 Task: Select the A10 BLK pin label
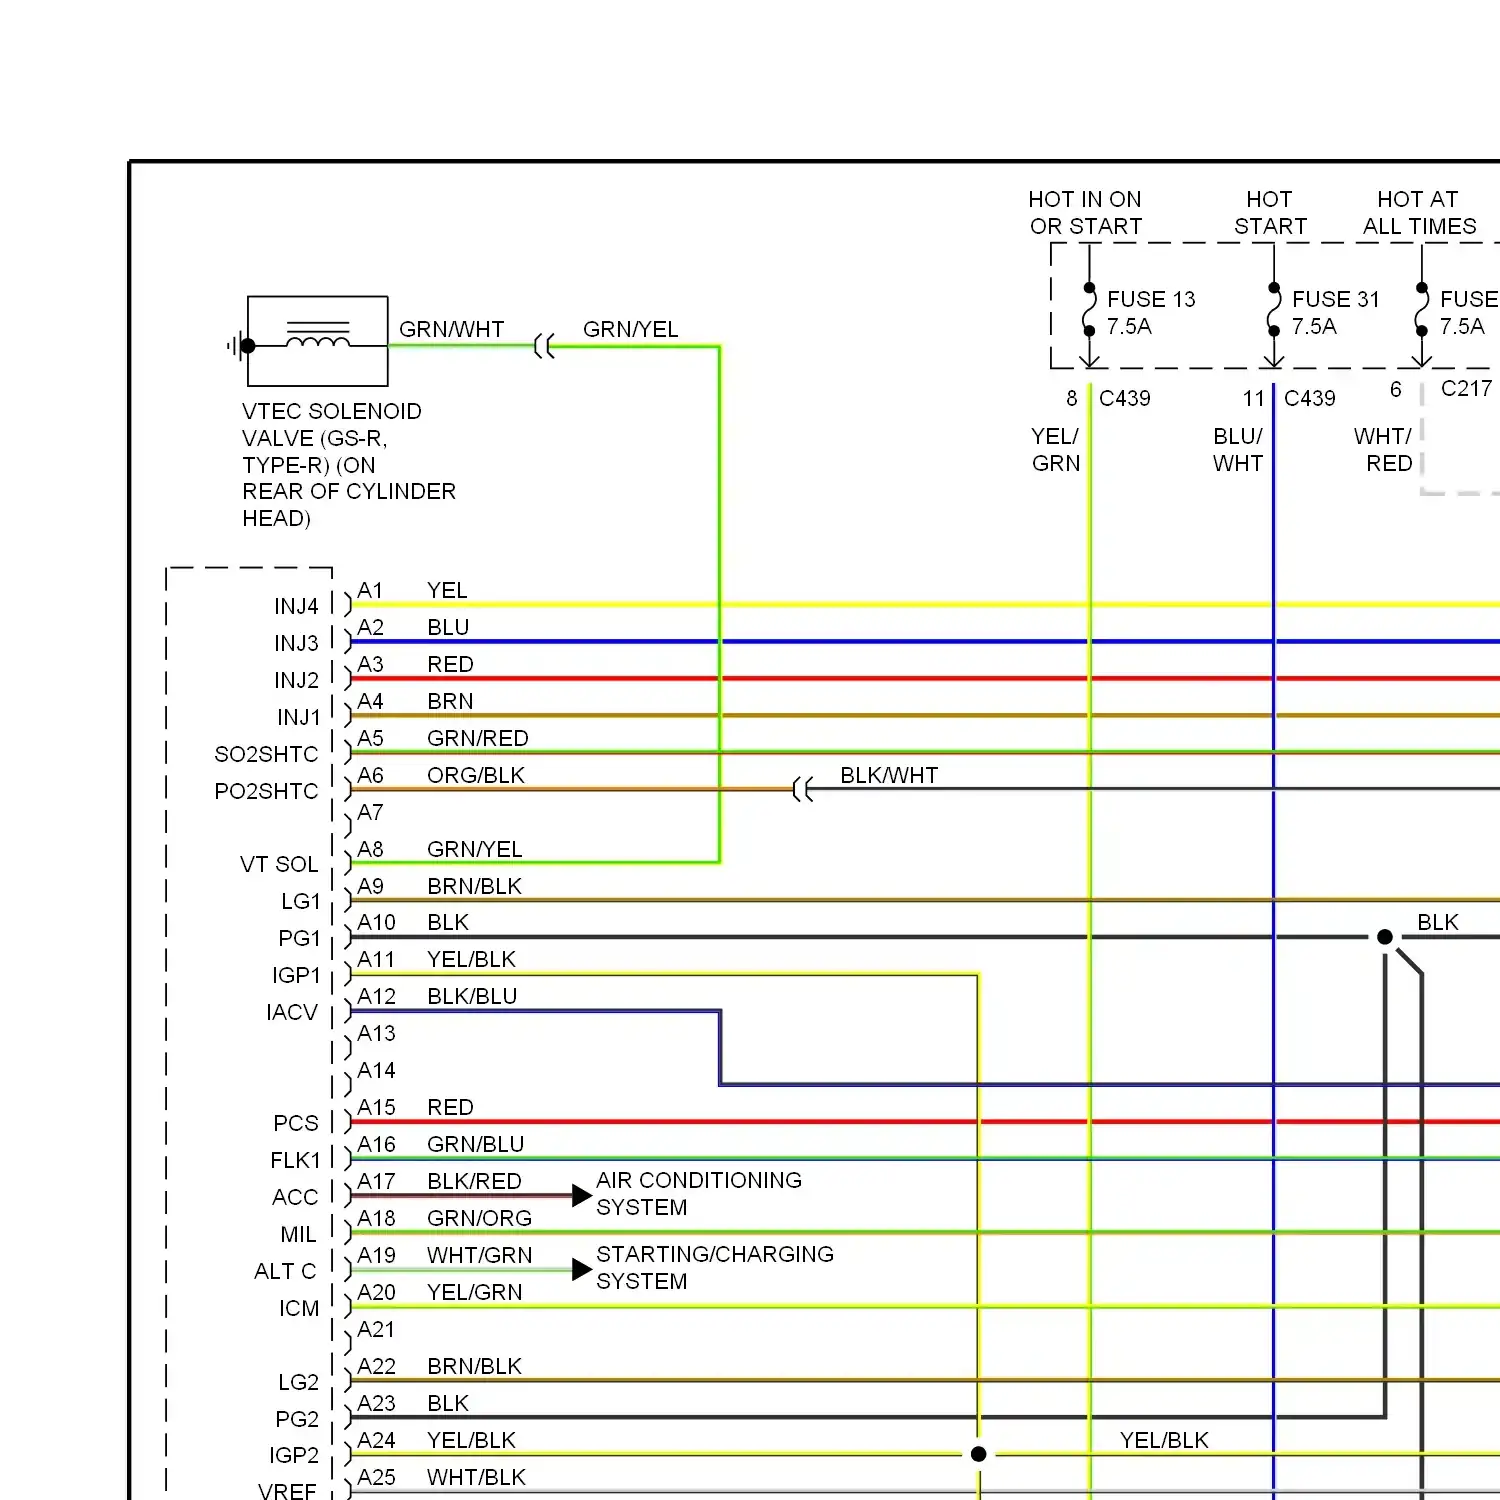(413, 922)
